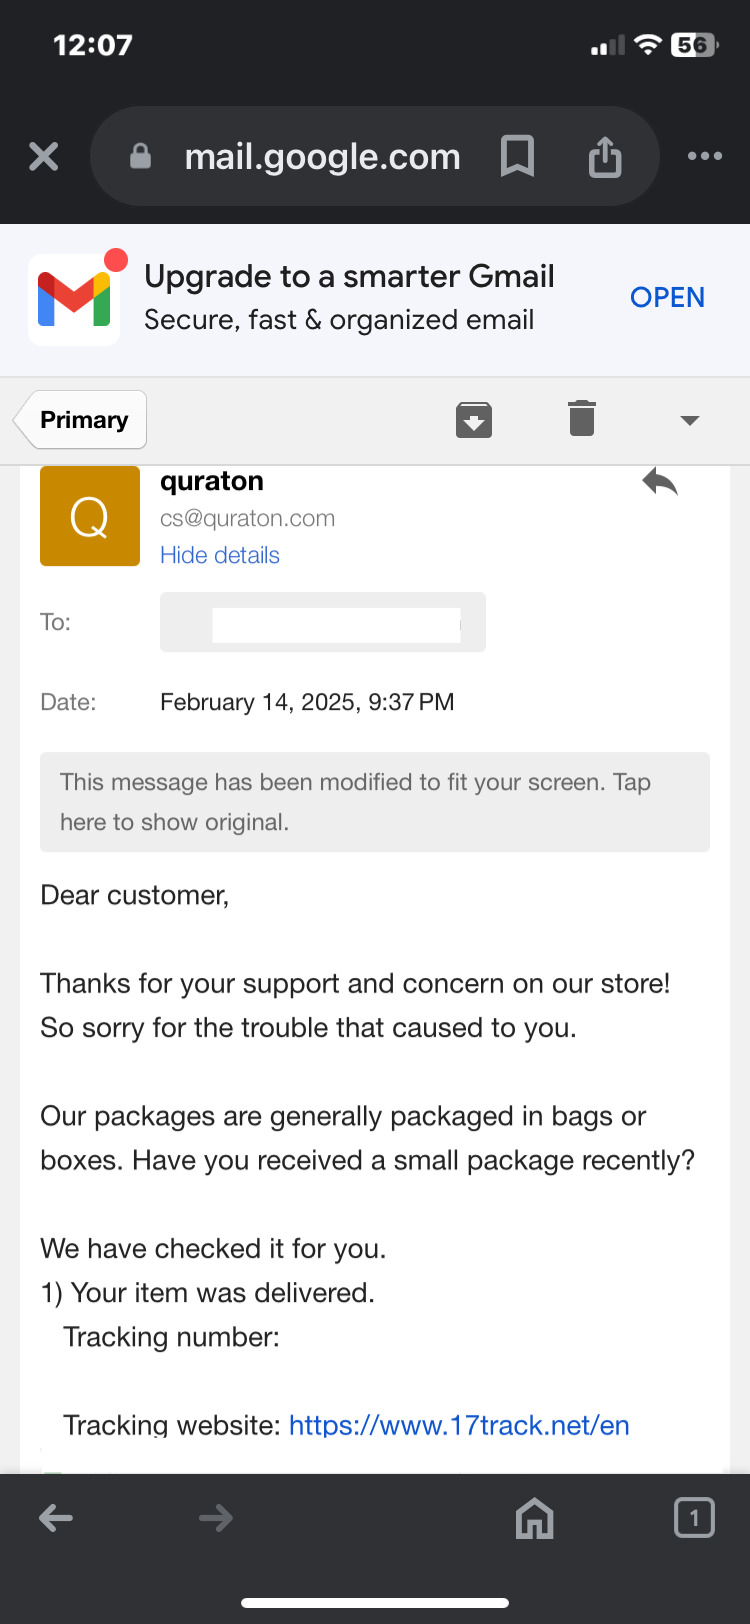The height and width of the screenshot is (1624, 750).
Task: Go to browser home page
Action: [534, 1519]
